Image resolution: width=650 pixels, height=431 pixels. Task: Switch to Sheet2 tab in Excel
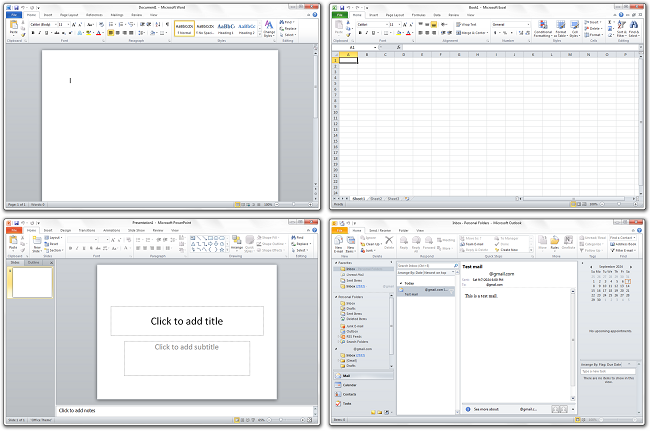click(x=376, y=199)
